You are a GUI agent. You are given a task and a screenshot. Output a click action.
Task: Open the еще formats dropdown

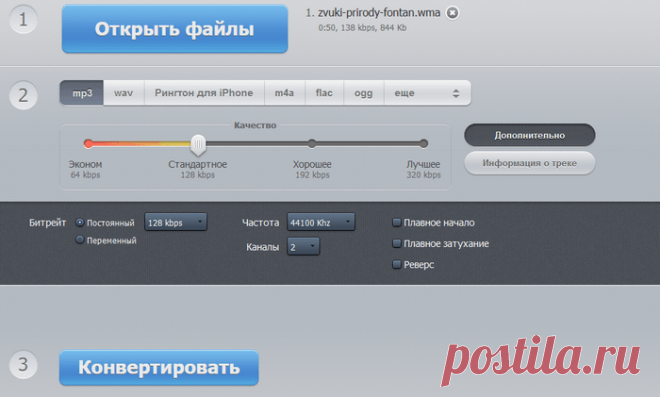click(x=427, y=93)
